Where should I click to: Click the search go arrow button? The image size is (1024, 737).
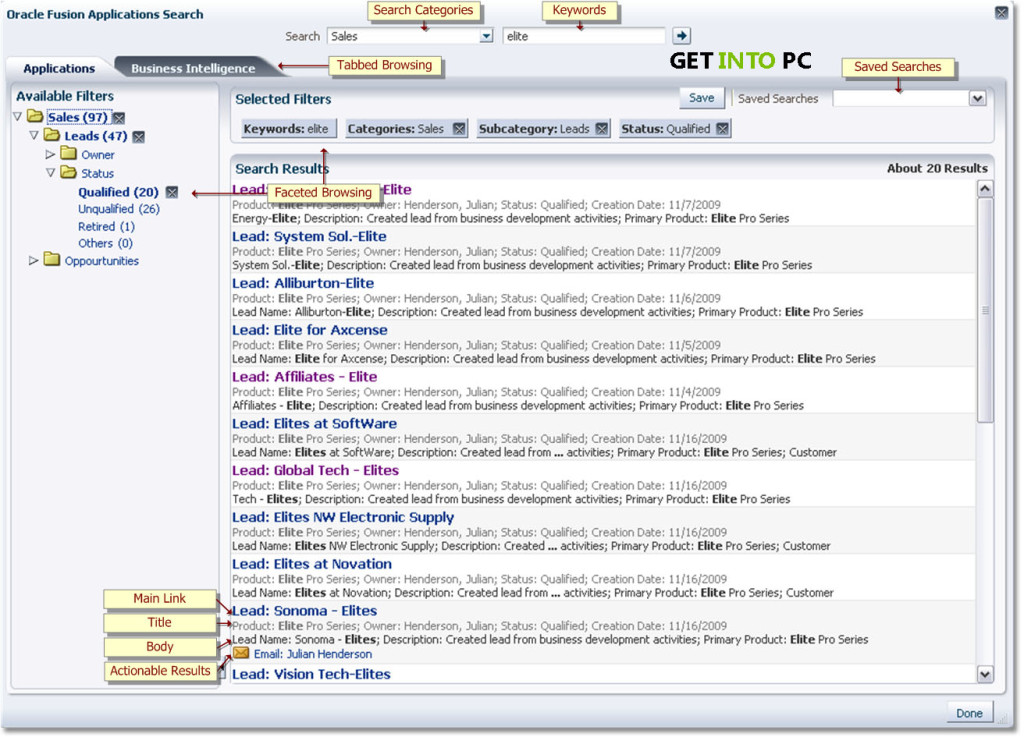pos(681,36)
